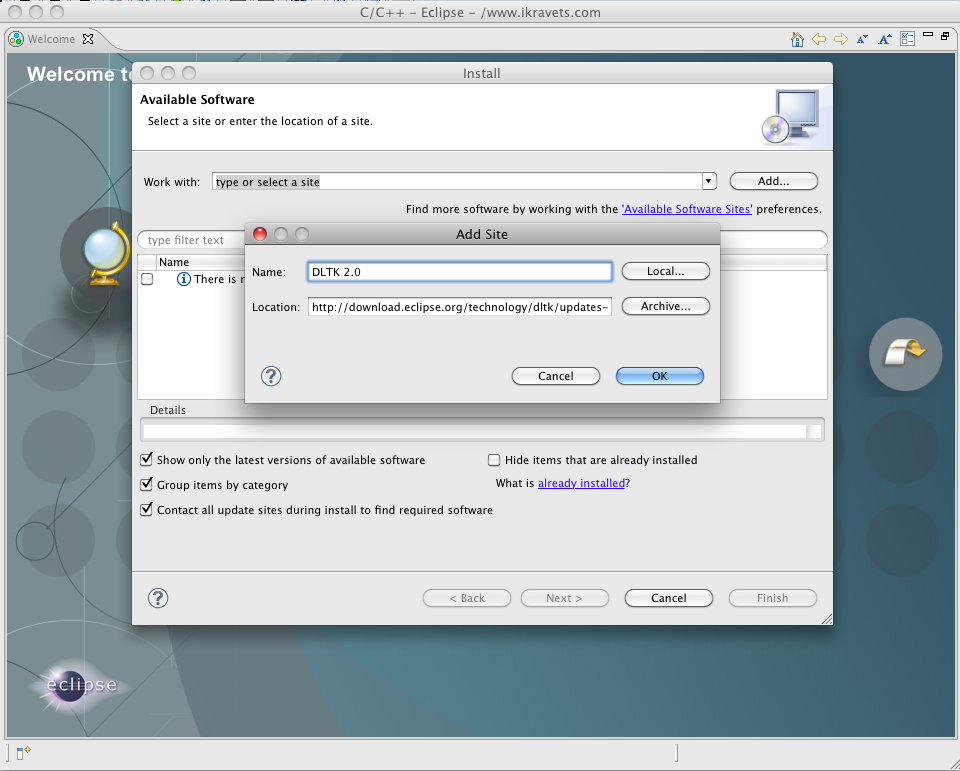The width and height of the screenshot is (960, 771).
Task: Click the reduce font size icon
Action: 862,39
